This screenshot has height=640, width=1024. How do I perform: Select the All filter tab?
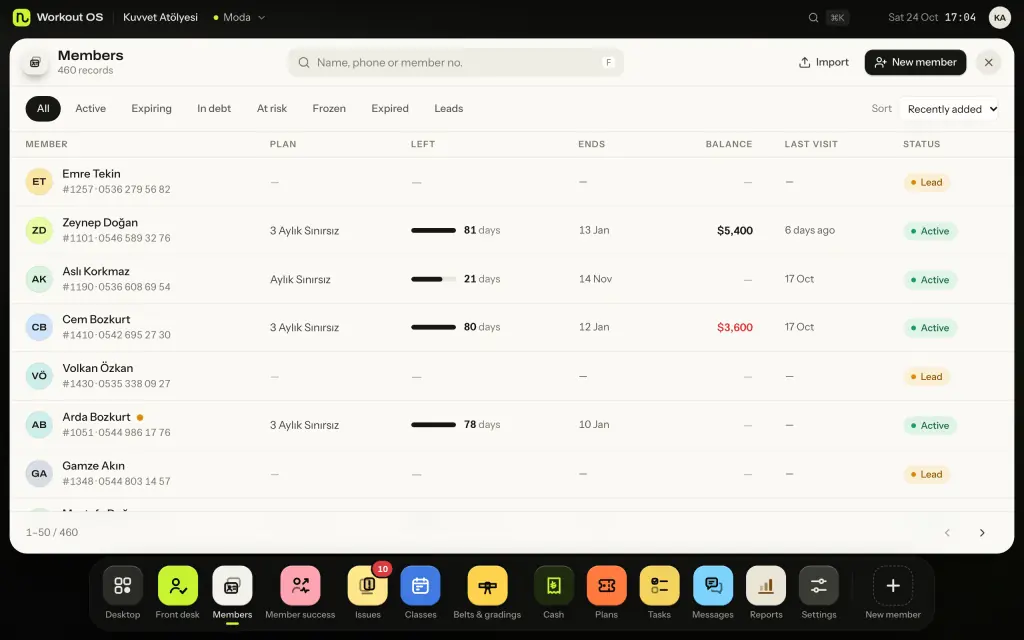(43, 108)
